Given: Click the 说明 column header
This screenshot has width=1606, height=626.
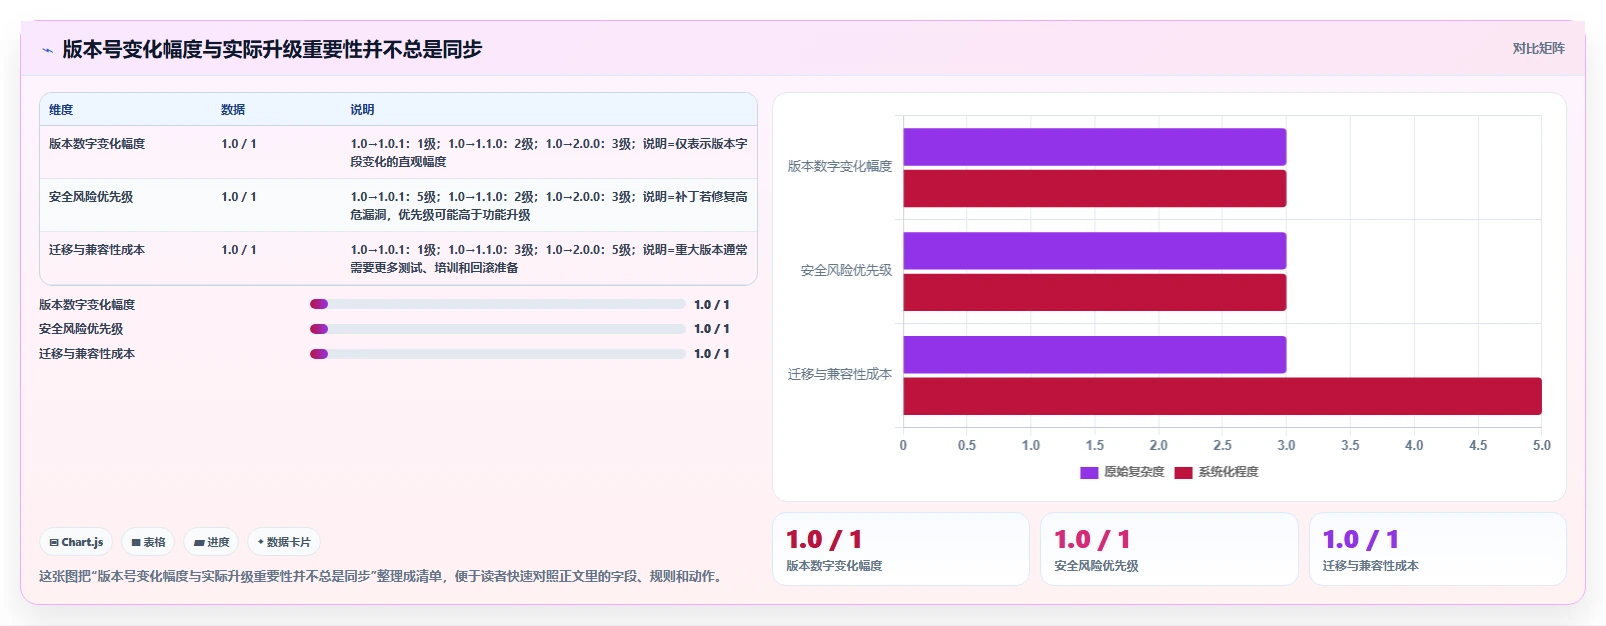Looking at the screenshot, I should (362, 110).
